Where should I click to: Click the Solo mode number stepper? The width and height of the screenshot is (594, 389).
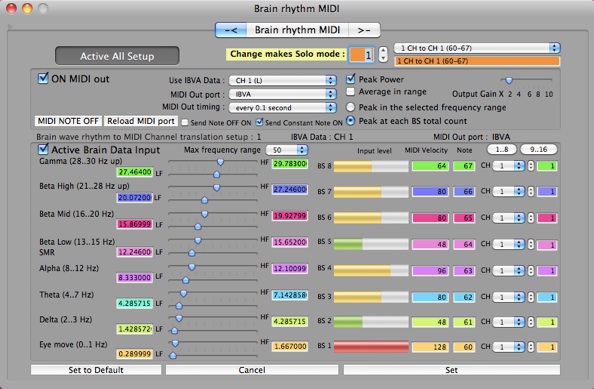pyautogui.click(x=383, y=54)
